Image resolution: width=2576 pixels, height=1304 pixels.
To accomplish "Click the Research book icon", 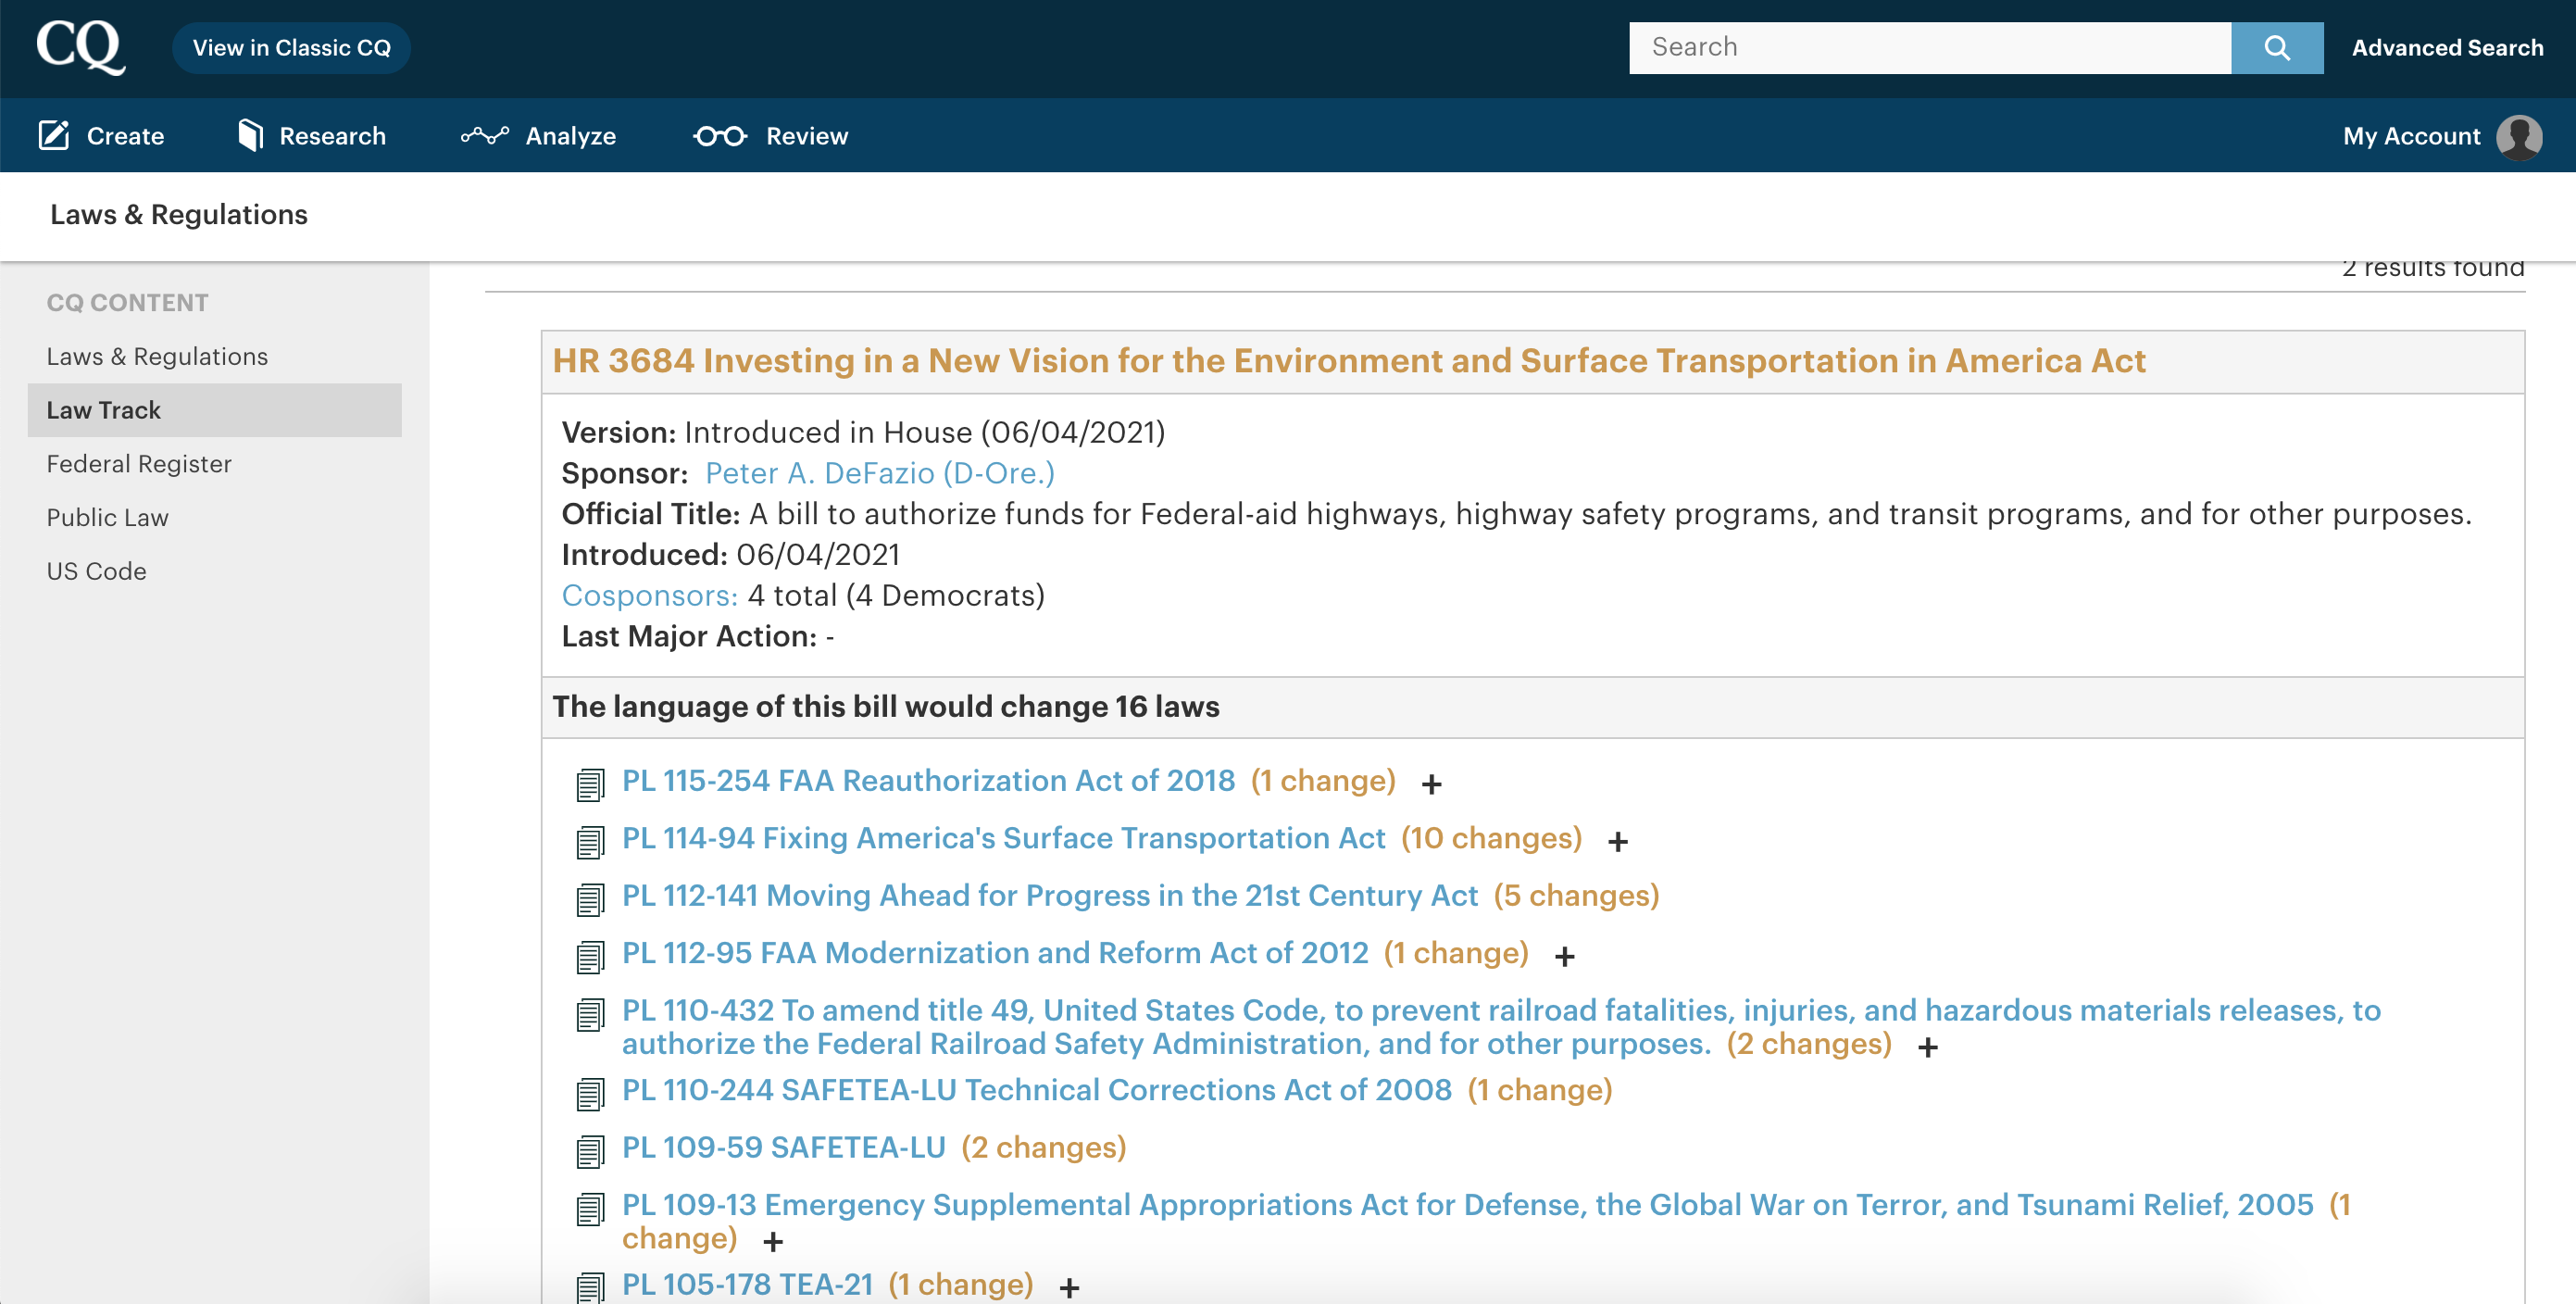I will pos(250,135).
